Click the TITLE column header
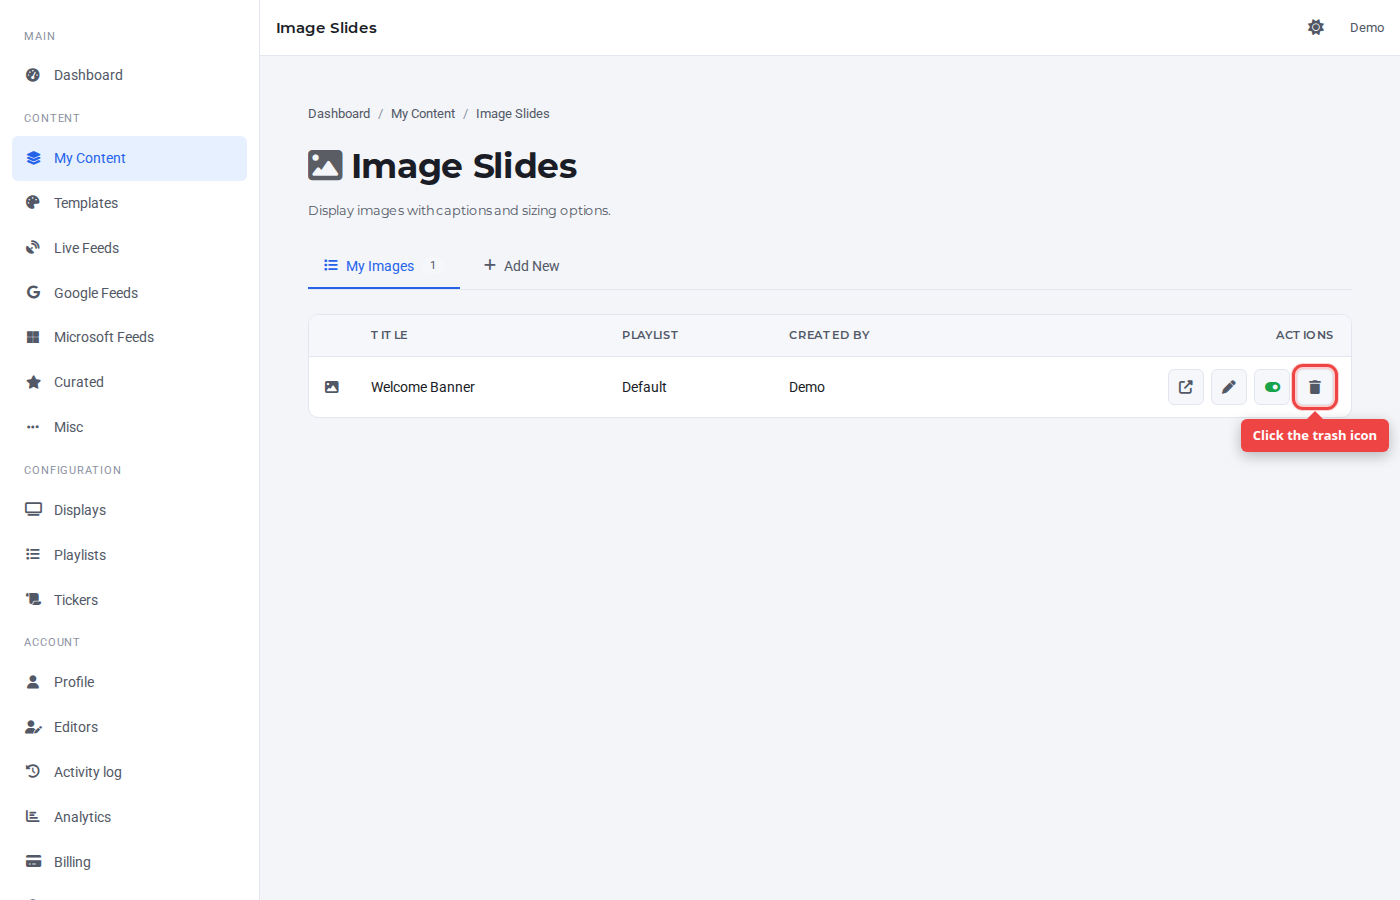The width and height of the screenshot is (1400, 900). click(x=389, y=335)
